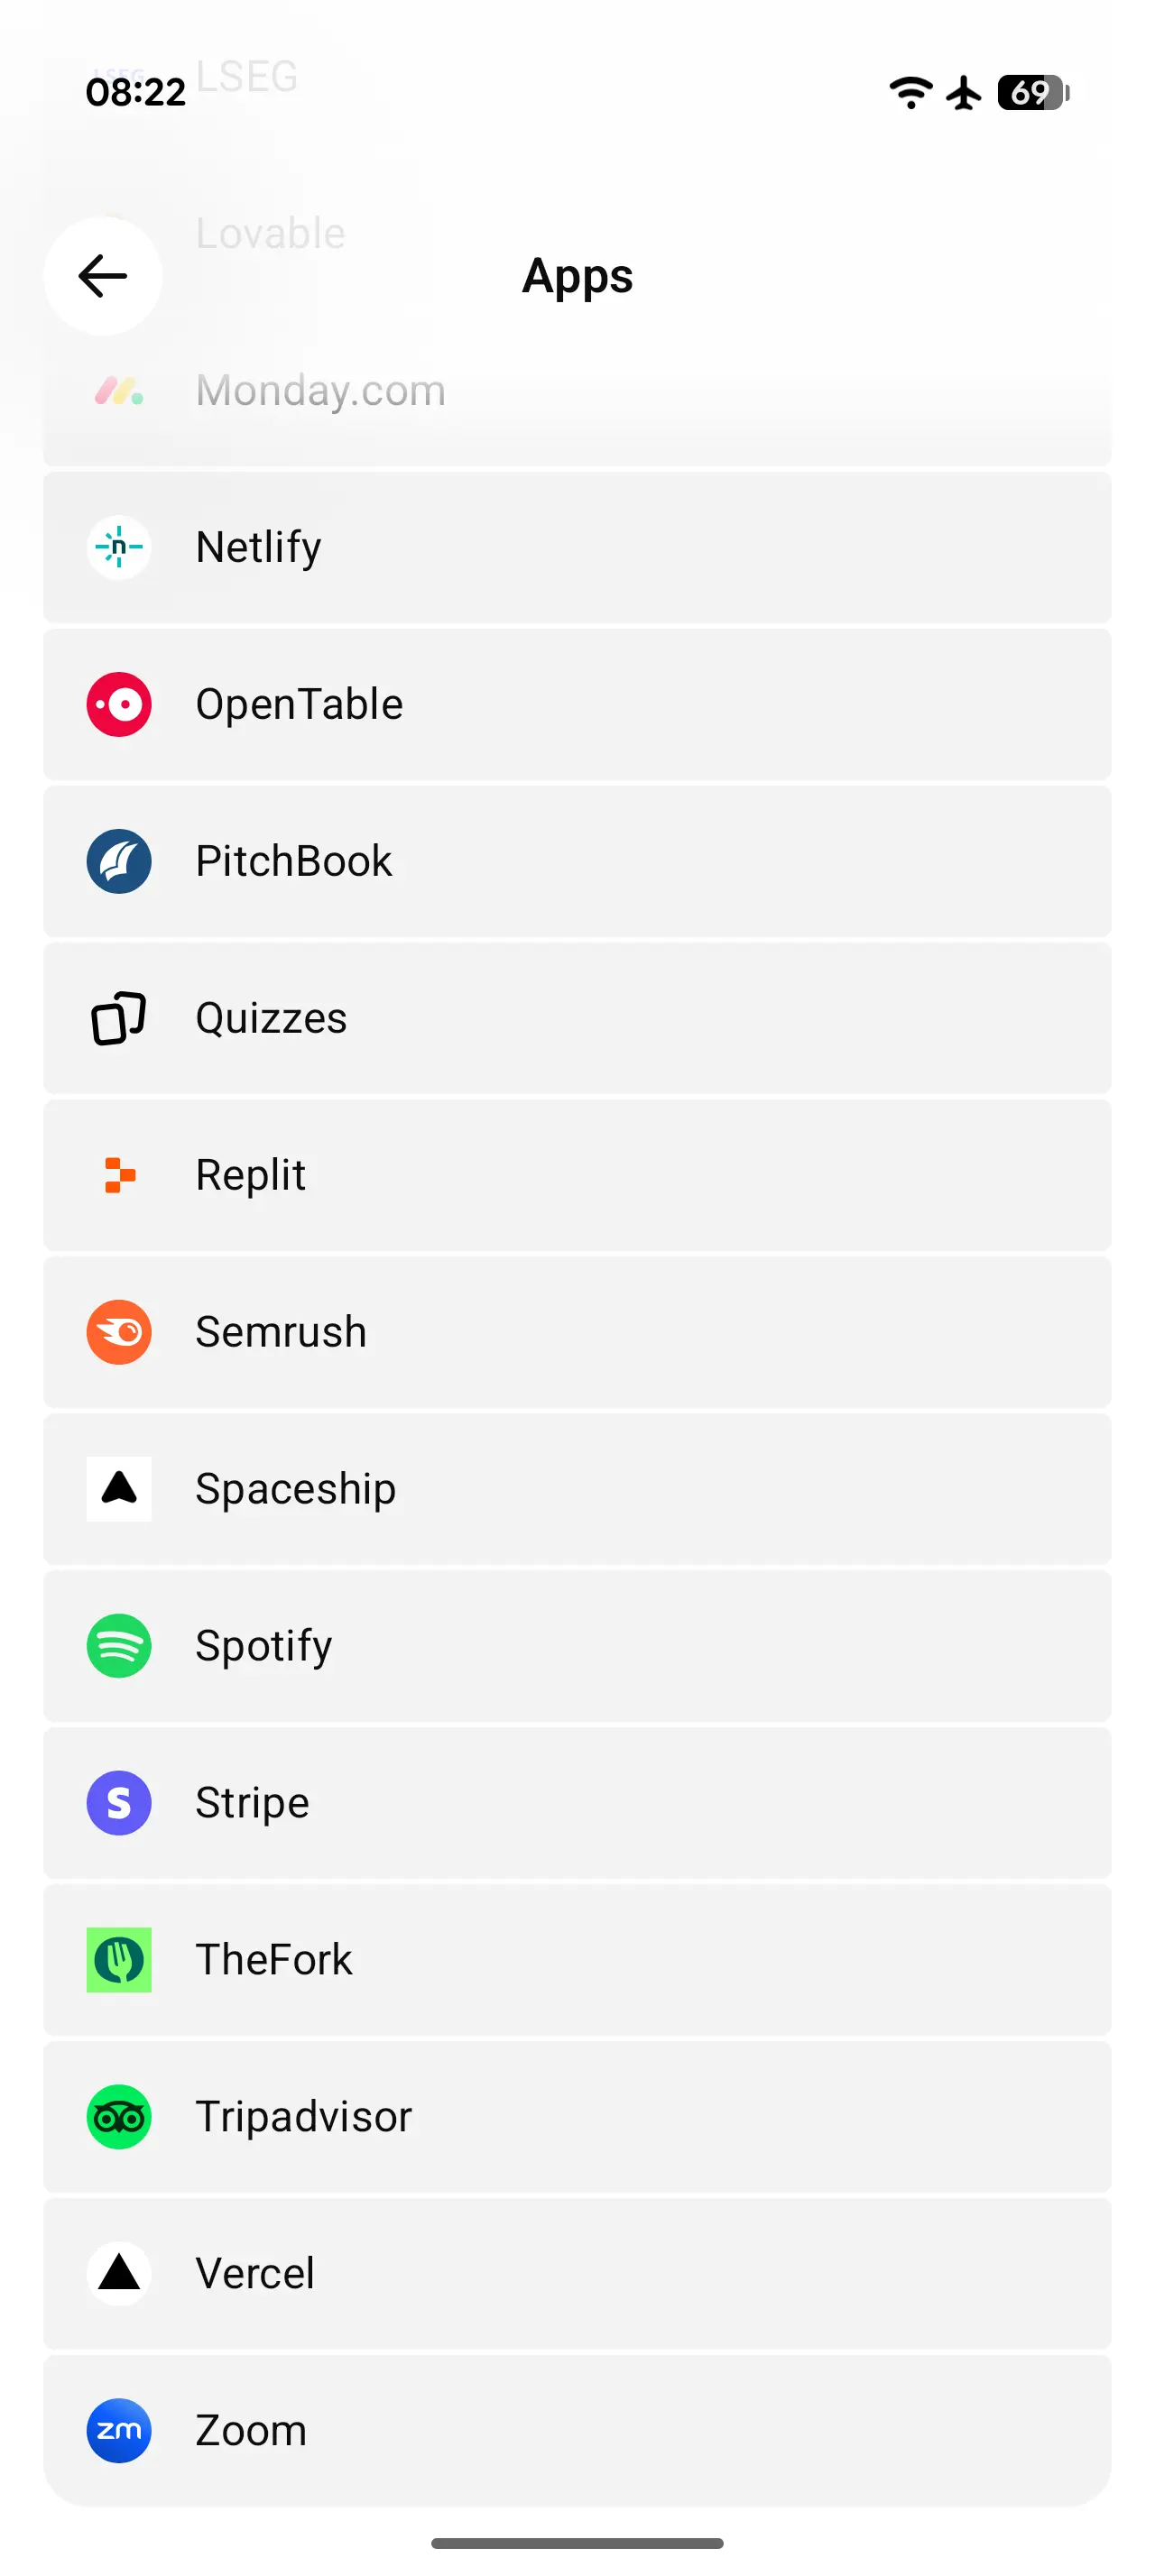
Task: Tap the red OpenTable icon
Action: [119, 704]
